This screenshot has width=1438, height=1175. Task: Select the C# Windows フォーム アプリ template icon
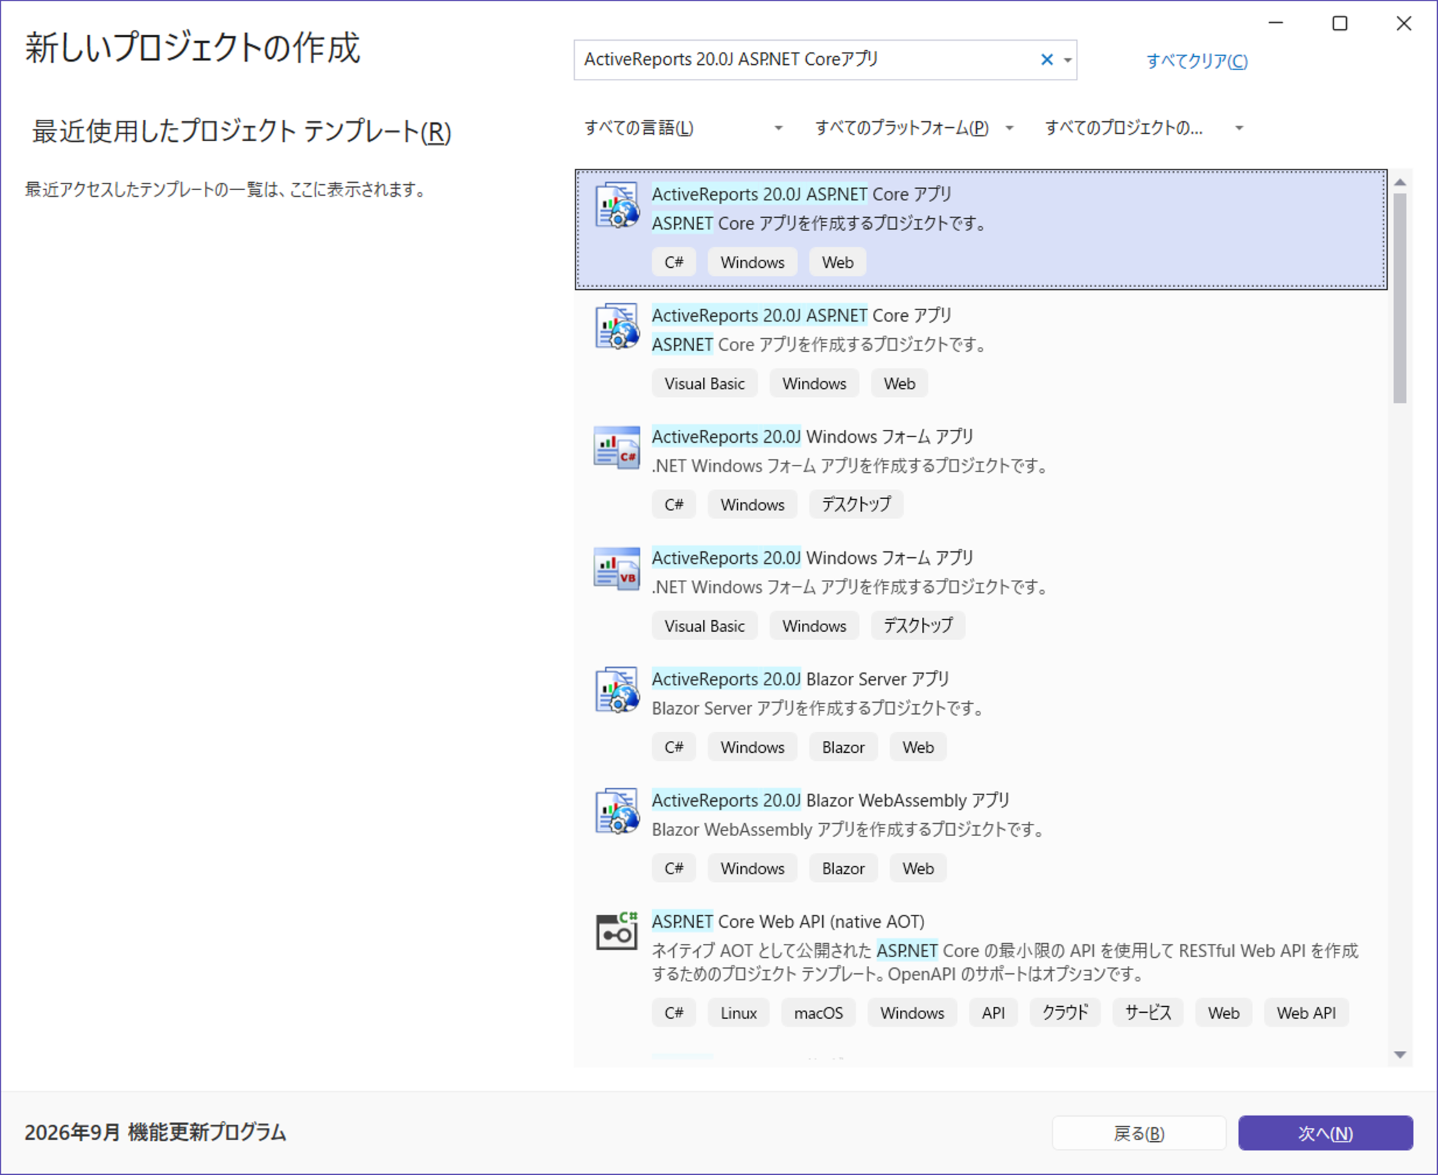click(616, 447)
